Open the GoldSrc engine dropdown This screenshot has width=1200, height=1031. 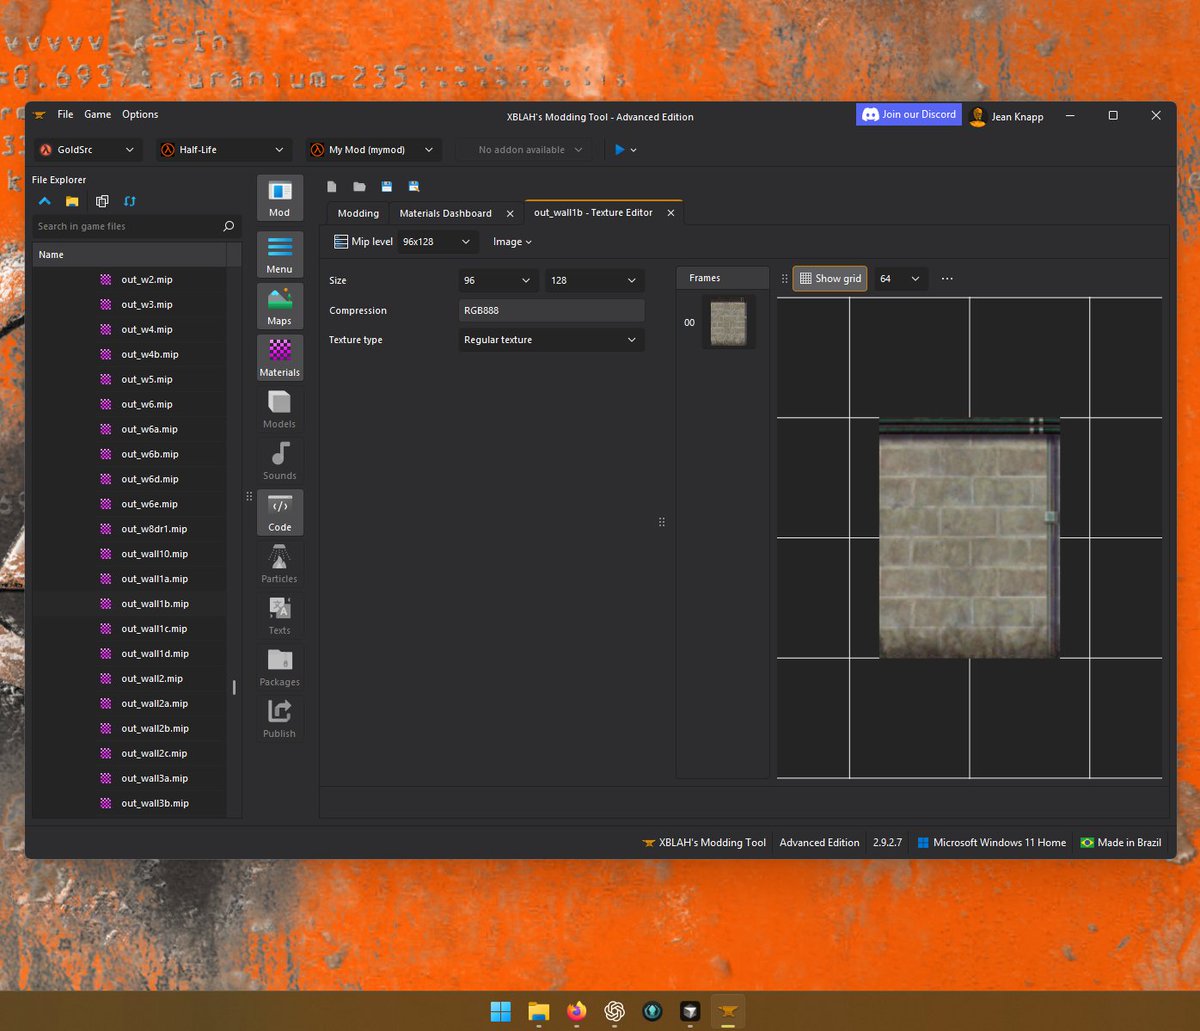88,150
